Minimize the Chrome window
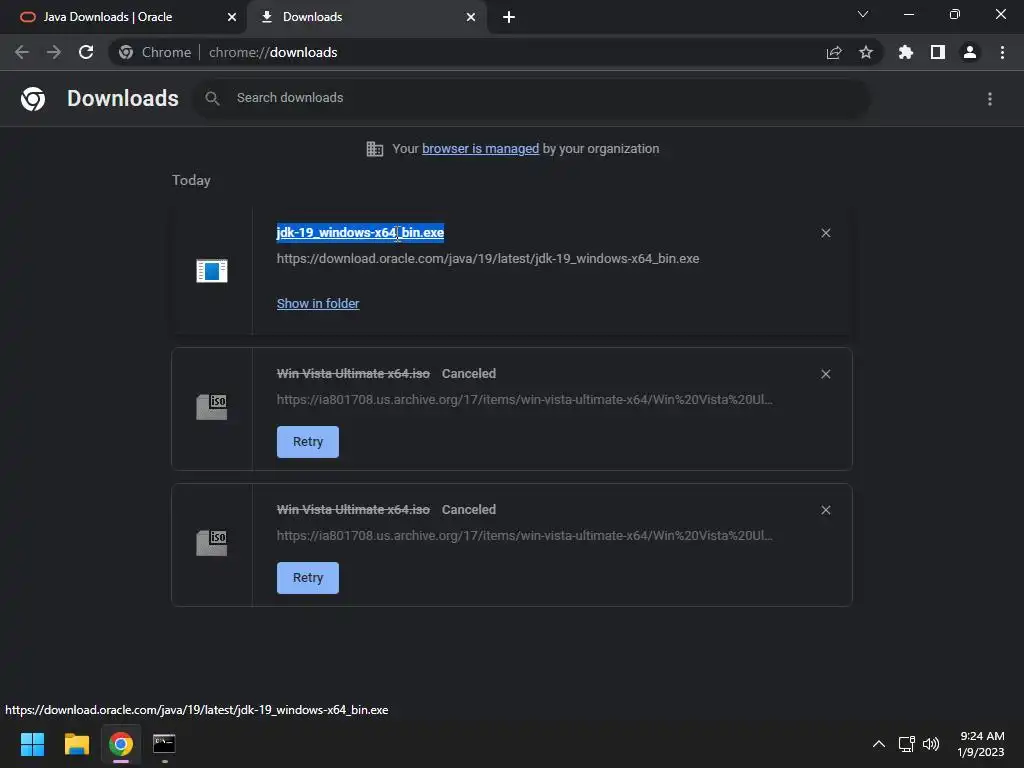Viewport: 1024px width, 768px height. pyautogui.click(x=908, y=14)
